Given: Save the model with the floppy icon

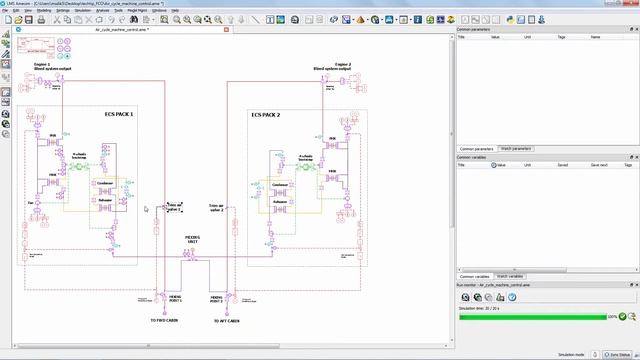Looking at the screenshot, I should pos(29,20).
